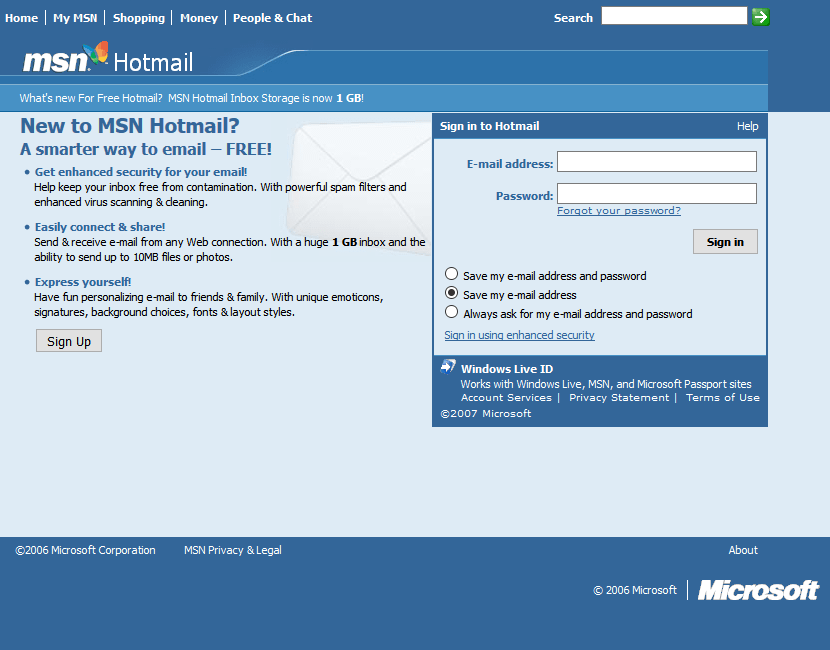Click the MSN butterfly Hotmail logo
Image resolution: width=830 pixels, height=650 pixels.
108,59
